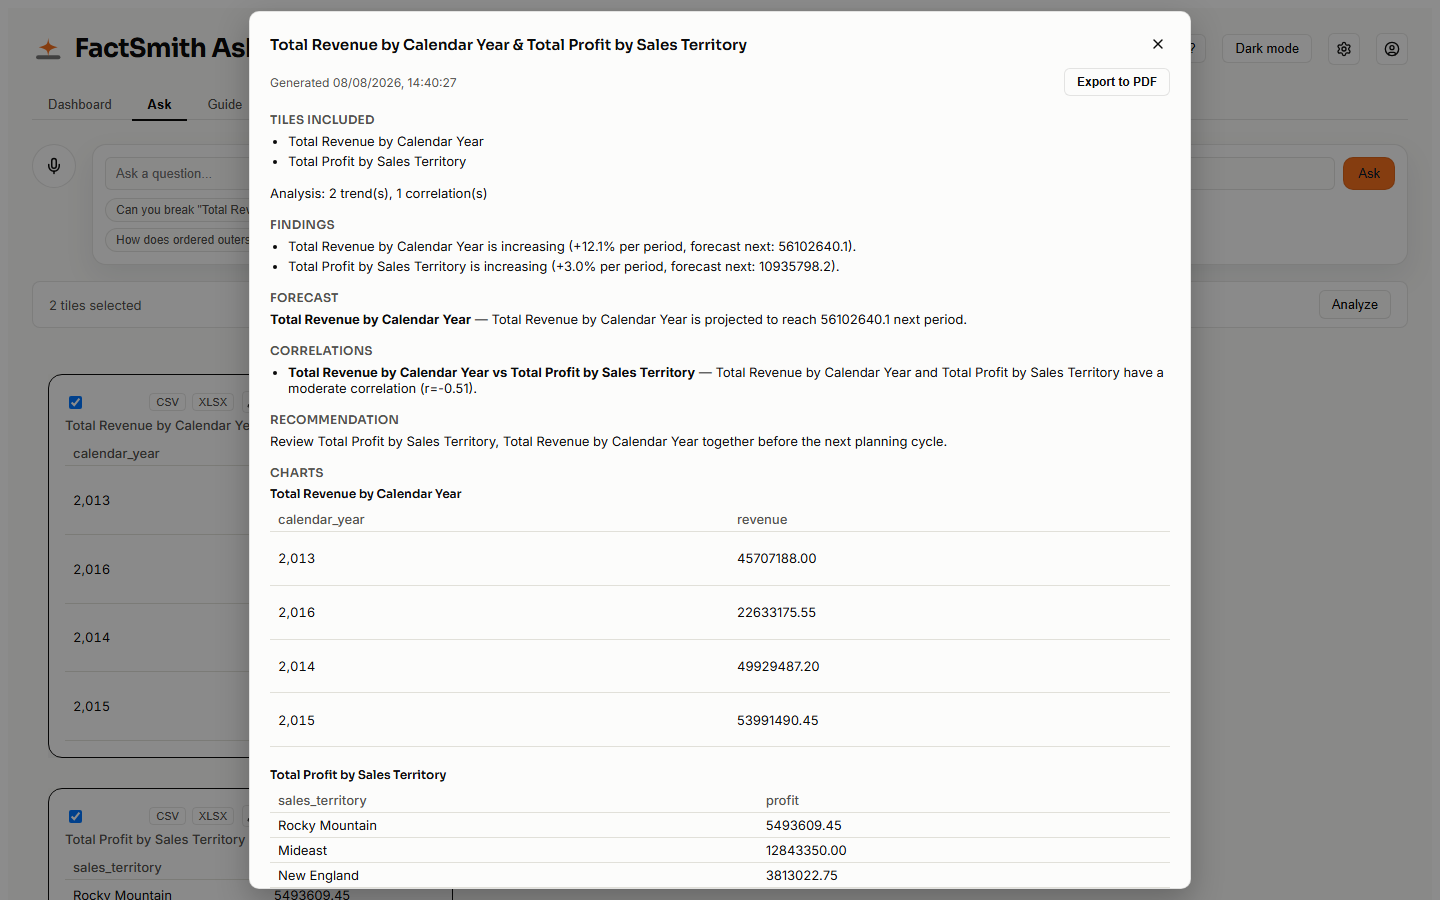Screen dimensions: 1440x900
Task: Uncheck Total Profit by Sales Territory tile checkbox
Action: pos(75,816)
